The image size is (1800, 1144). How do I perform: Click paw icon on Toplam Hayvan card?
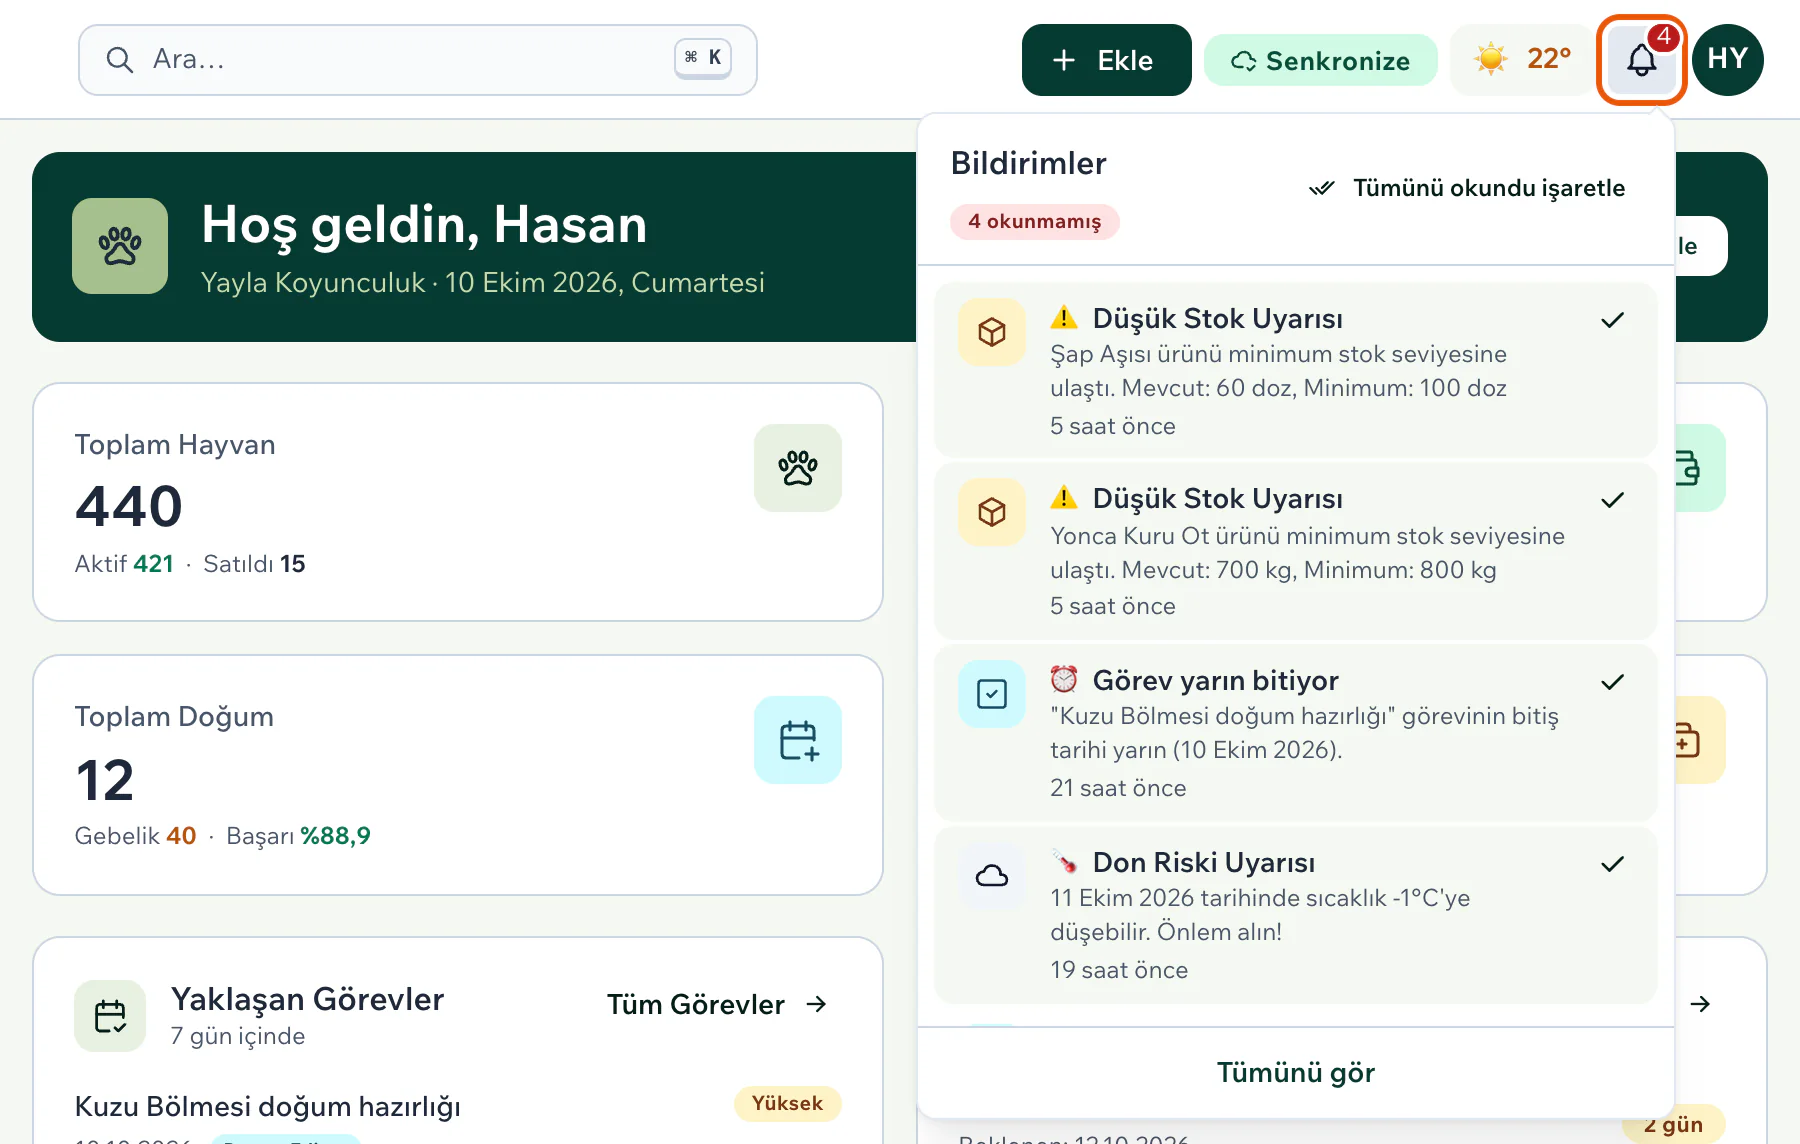click(x=798, y=468)
